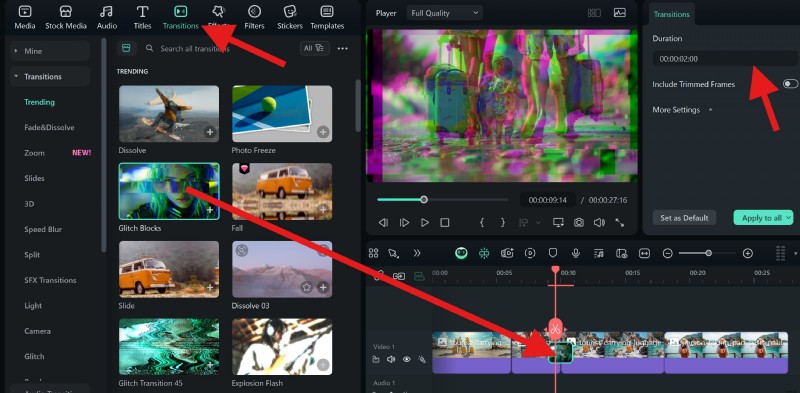The width and height of the screenshot is (800, 393).
Task: Set the mark out point
Action: (x=503, y=223)
